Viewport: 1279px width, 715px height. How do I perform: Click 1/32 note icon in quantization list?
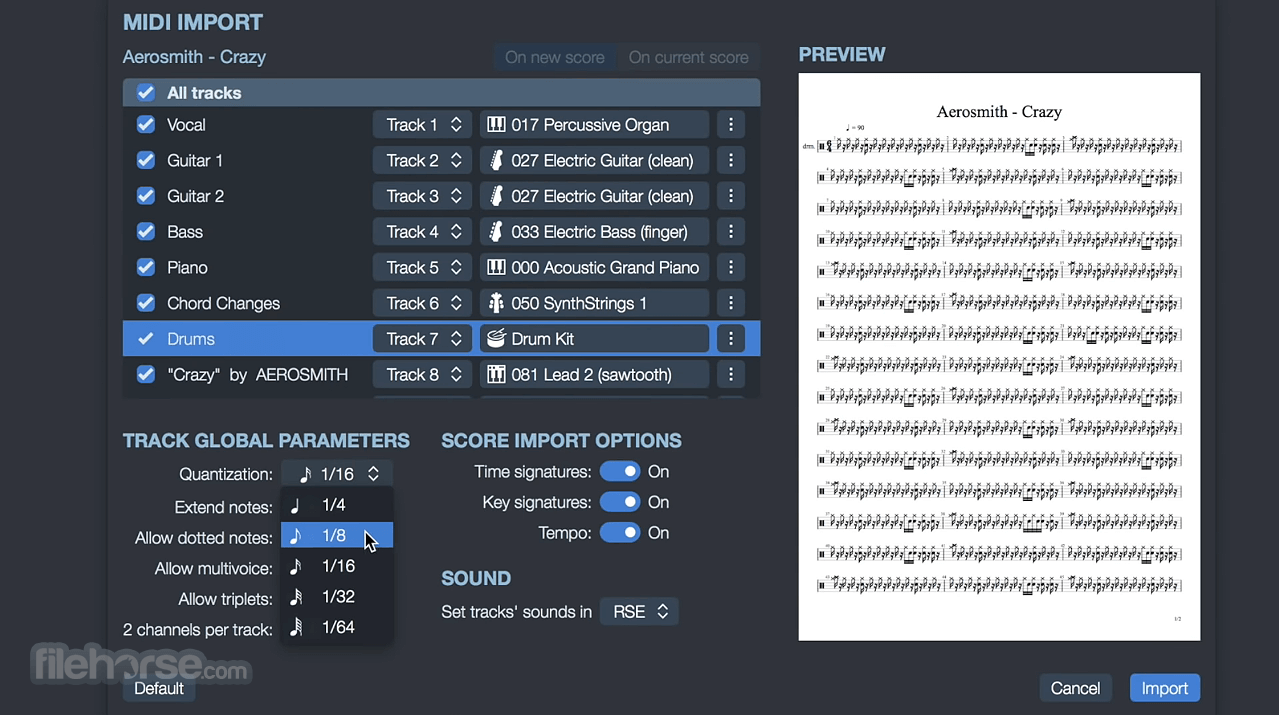[x=296, y=597]
